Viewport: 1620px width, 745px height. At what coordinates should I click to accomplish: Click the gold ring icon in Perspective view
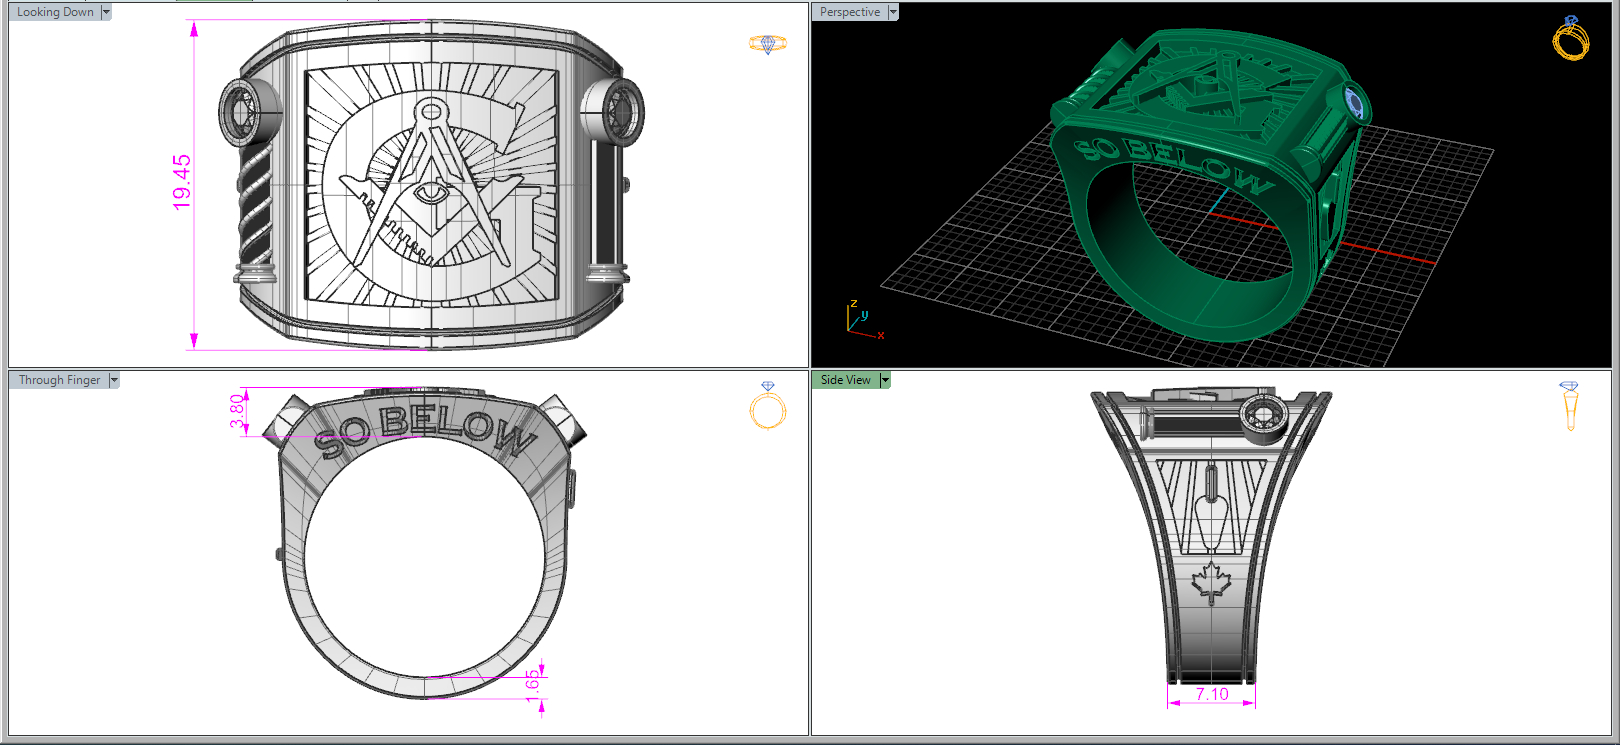coord(1571,38)
